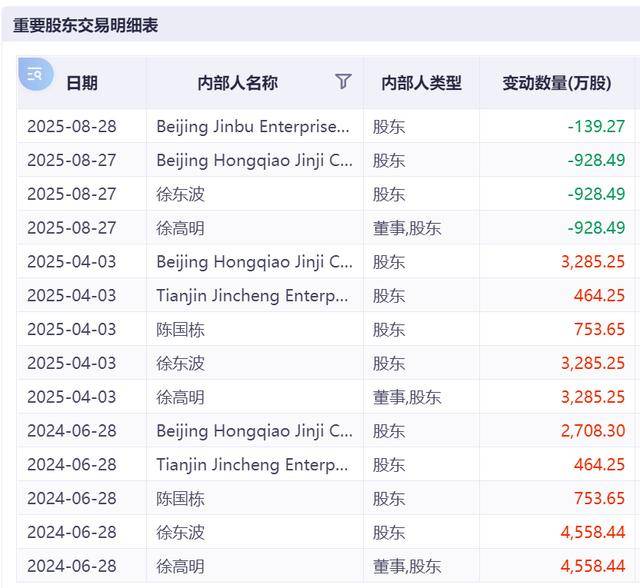Open the filter icon beside 内部人名称
This screenshot has height=588, width=640.
pos(343,81)
